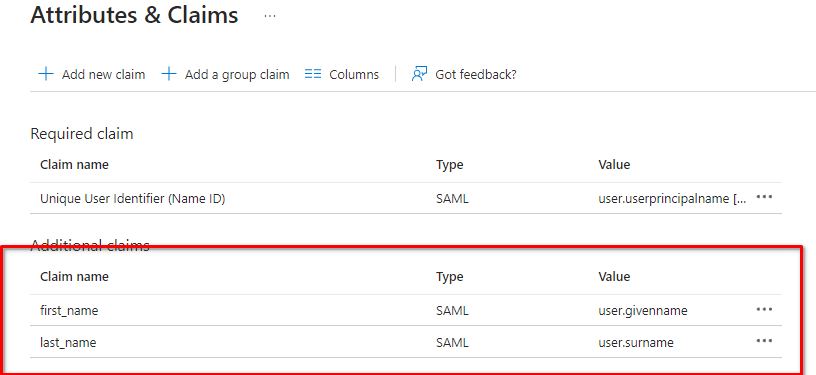This screenshot has width=816, height=375.
Task: Click the Required claim section heading
Action: tap(82, 134)
